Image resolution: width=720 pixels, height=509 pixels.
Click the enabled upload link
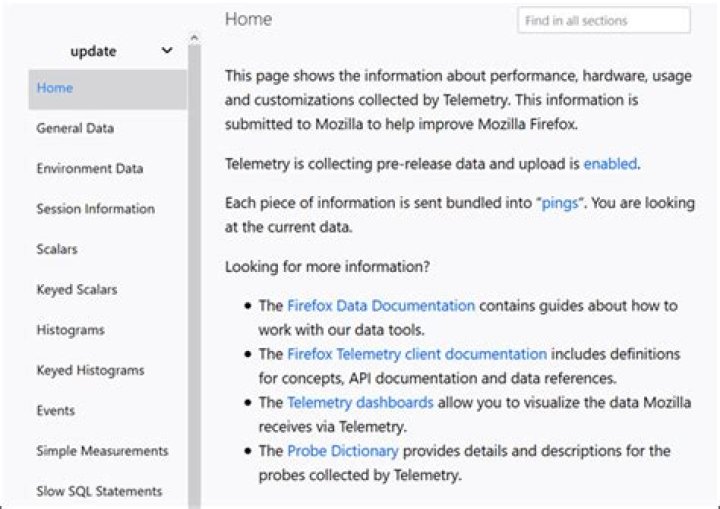click(610, 164)
